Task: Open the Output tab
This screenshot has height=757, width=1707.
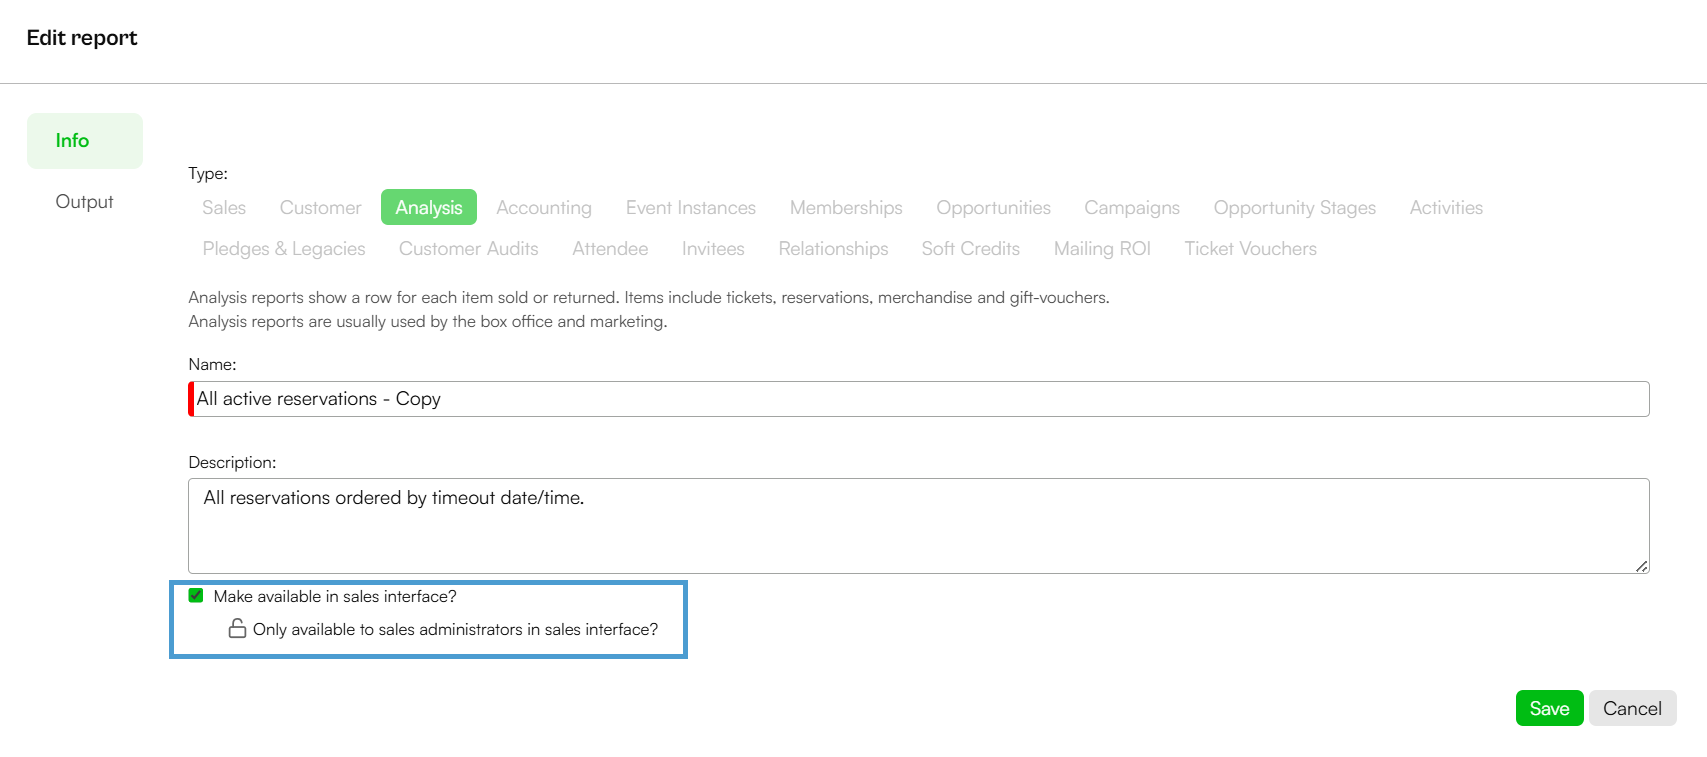Action: pos(85,202)
